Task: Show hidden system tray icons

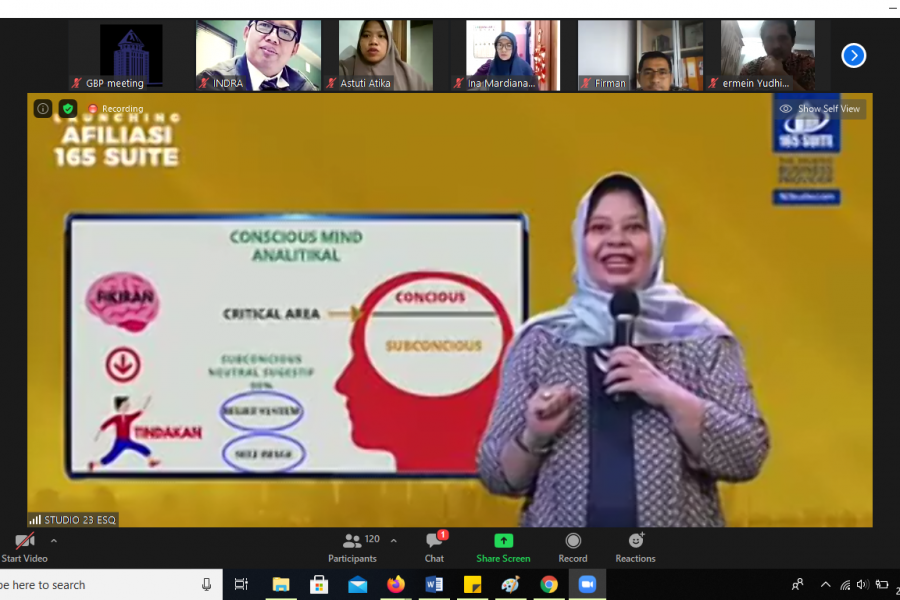Action: pyautogui.click(x=825, y=585)
